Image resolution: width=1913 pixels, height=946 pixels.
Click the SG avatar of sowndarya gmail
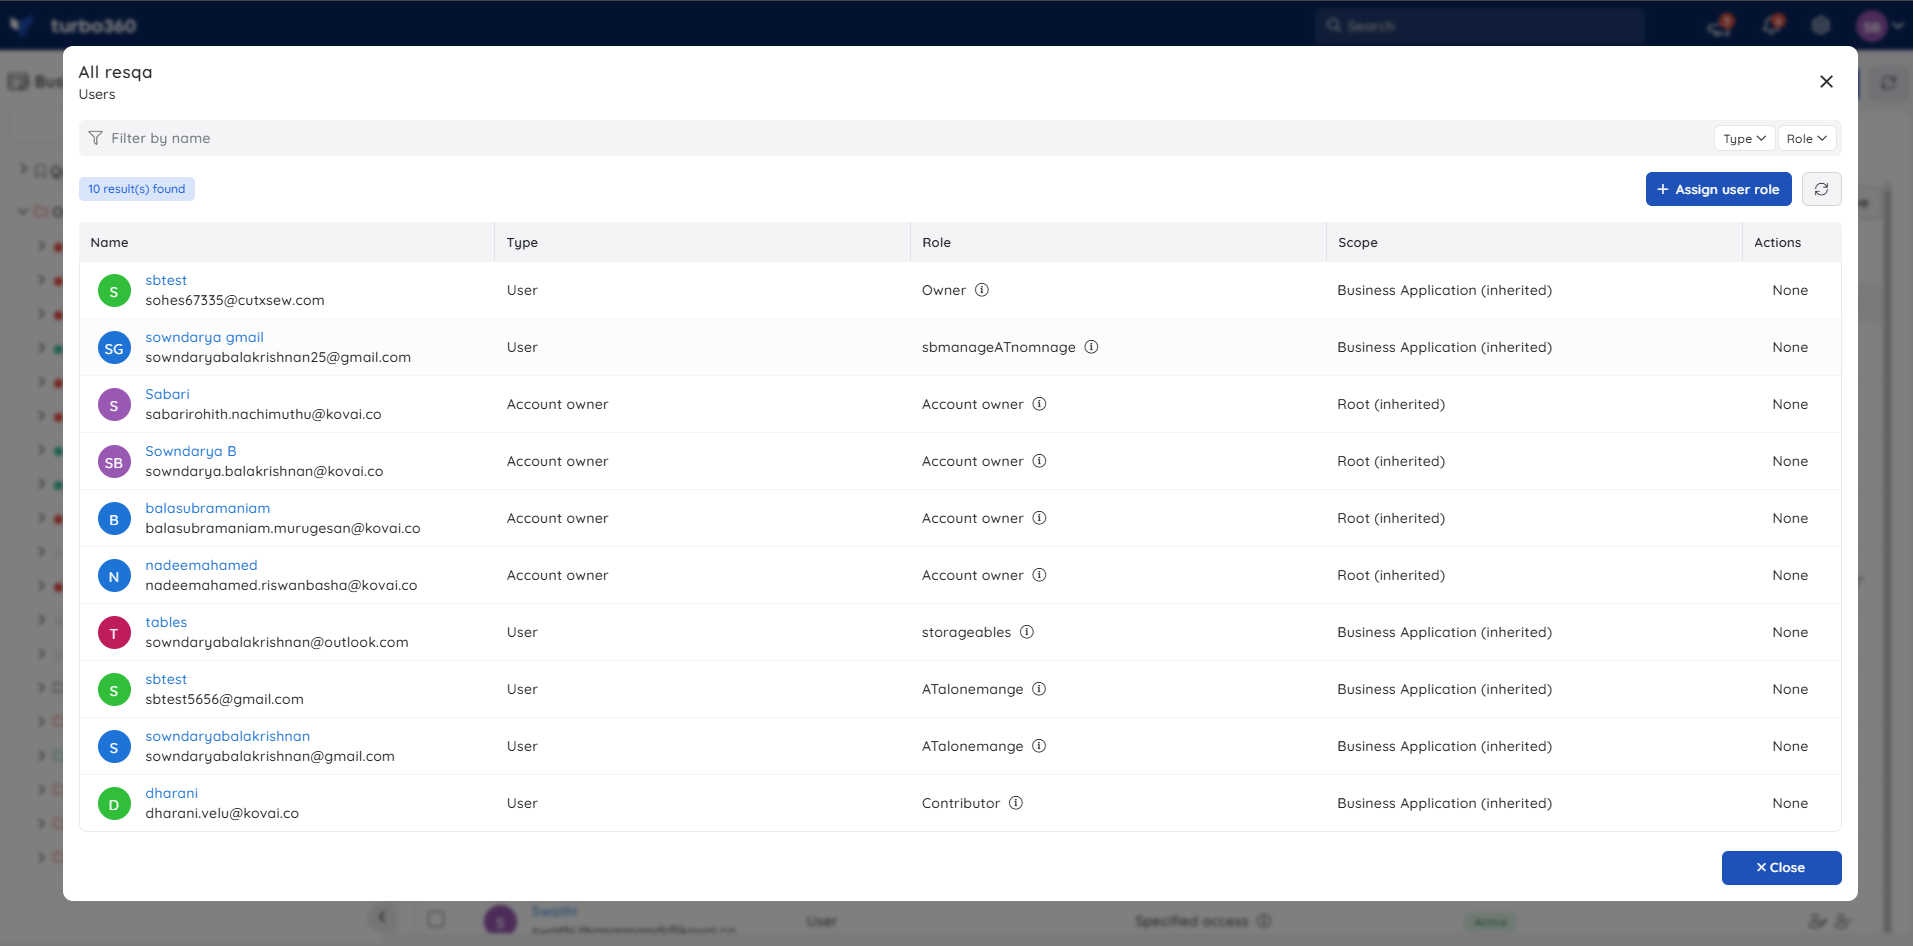(114, 348)
